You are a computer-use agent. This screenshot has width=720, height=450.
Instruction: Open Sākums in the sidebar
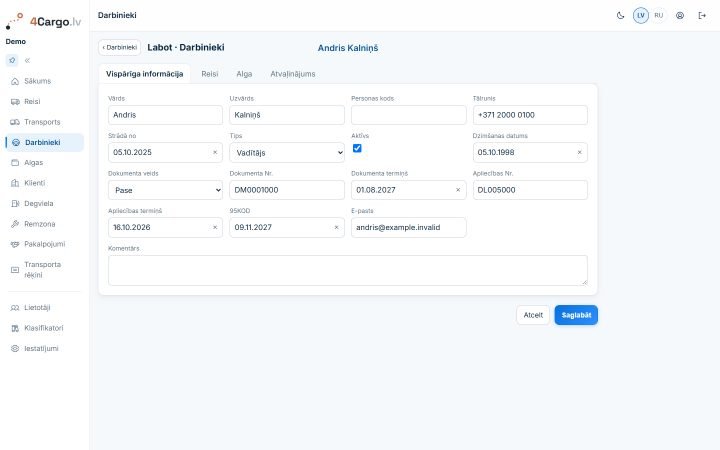coord(45,81)
